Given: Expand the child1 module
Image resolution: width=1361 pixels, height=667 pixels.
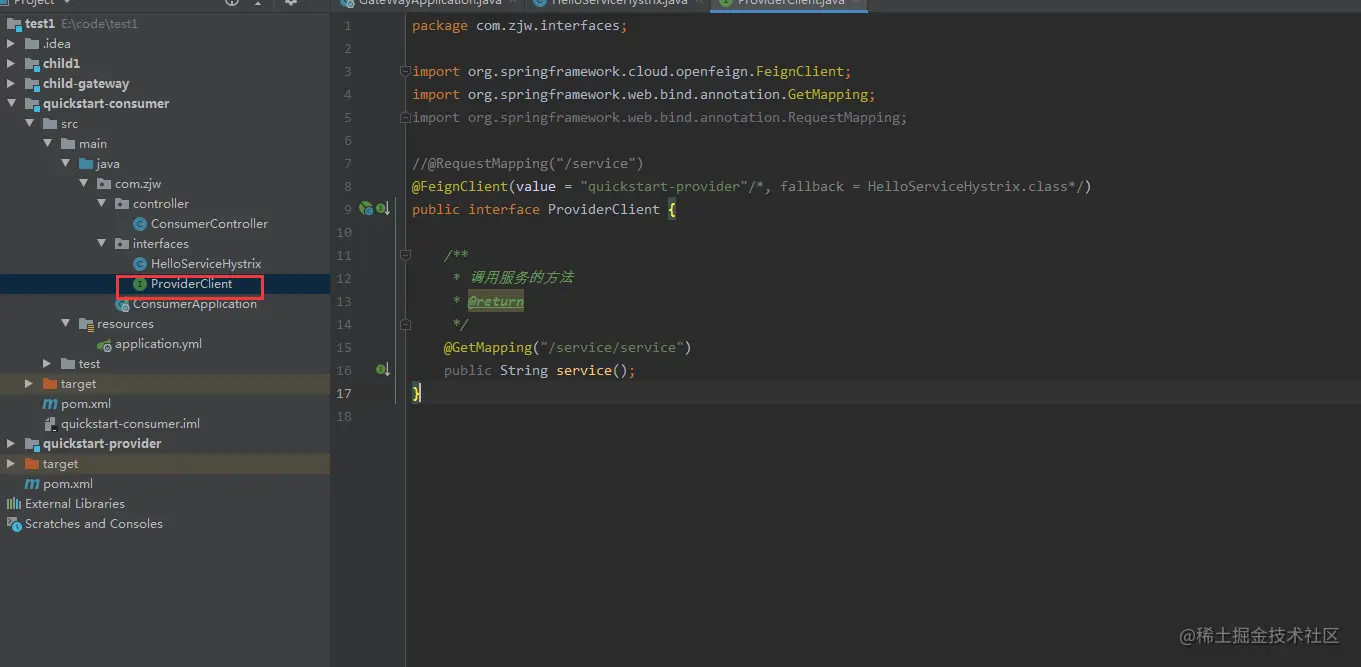Looking at the screenshot, I should click(x=12, y=64).
